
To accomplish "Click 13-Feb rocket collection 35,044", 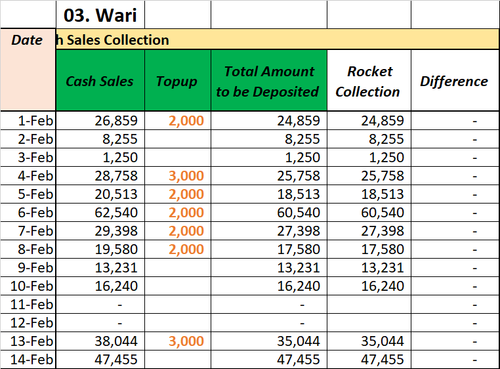I will [369, 341].
